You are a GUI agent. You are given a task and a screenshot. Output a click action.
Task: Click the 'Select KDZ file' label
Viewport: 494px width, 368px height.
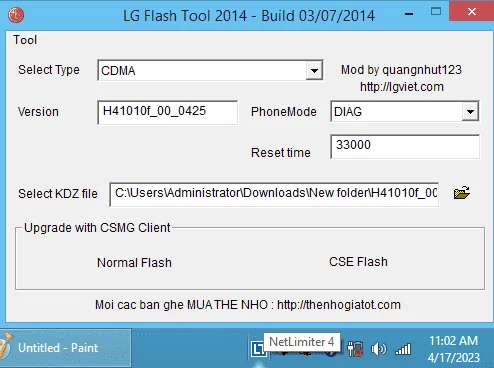pyautogui.click(x=58, y=194)
